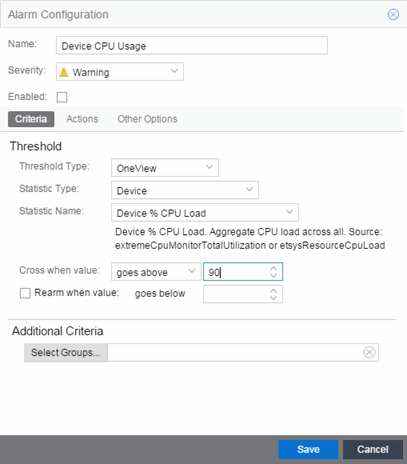This screenshot has height=464, width=407.
Task: Decrease the rearm value with down arrow
Action: coord(273,297)
